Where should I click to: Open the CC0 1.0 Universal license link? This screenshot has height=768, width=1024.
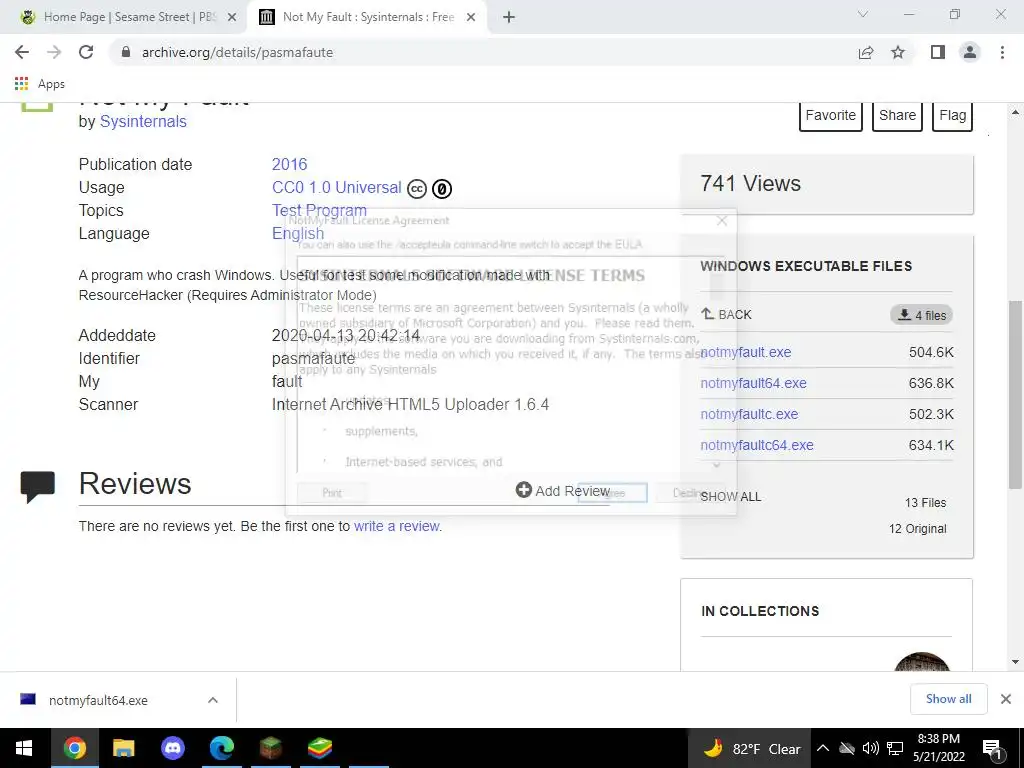pos(336,187)
